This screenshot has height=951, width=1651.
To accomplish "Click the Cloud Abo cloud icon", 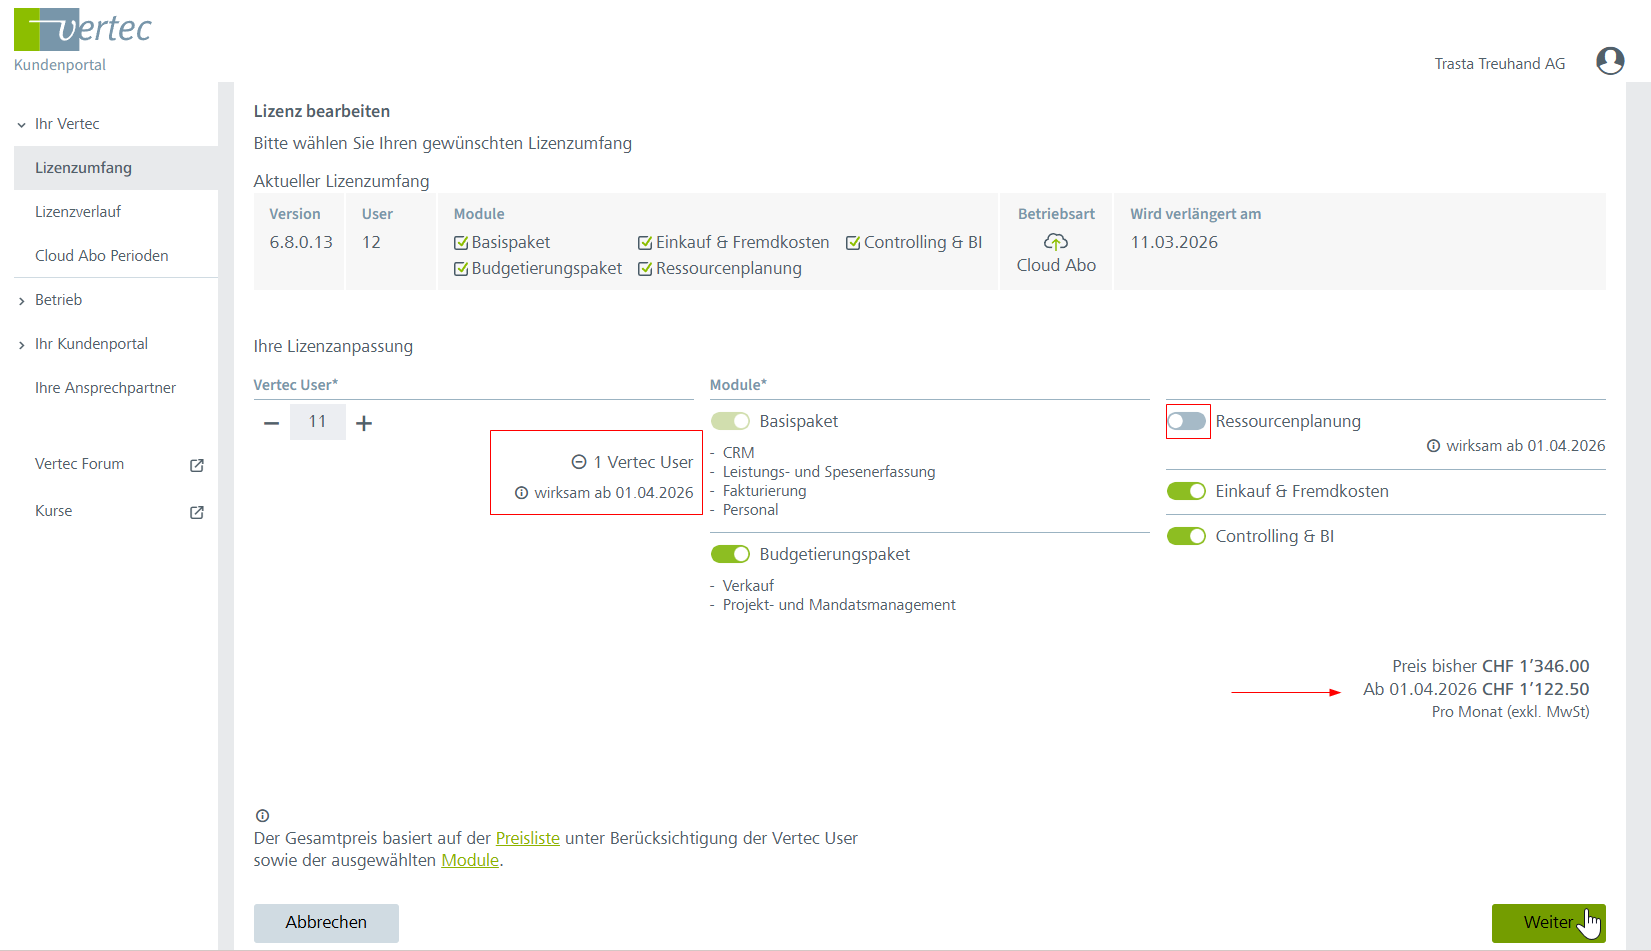I will [x=1056, y=242].
